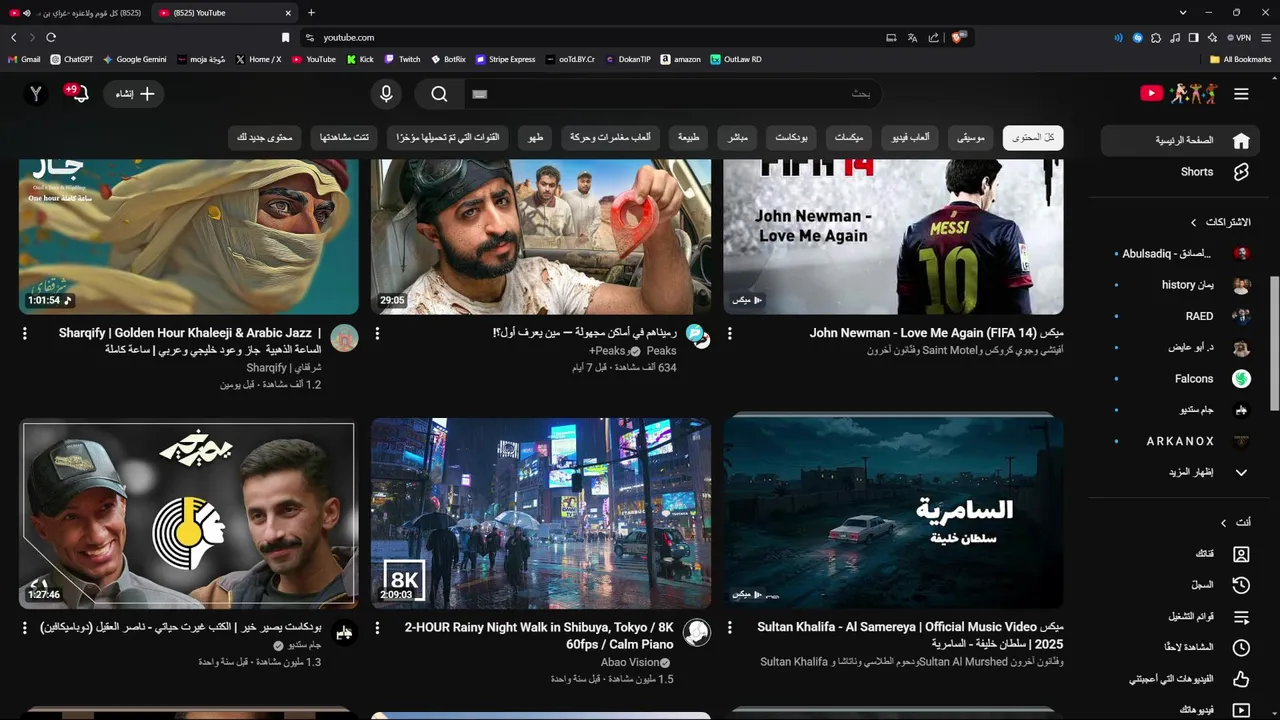Expand the You (أنت) section chevron

pyautogui.click(x=1223, y=523)
